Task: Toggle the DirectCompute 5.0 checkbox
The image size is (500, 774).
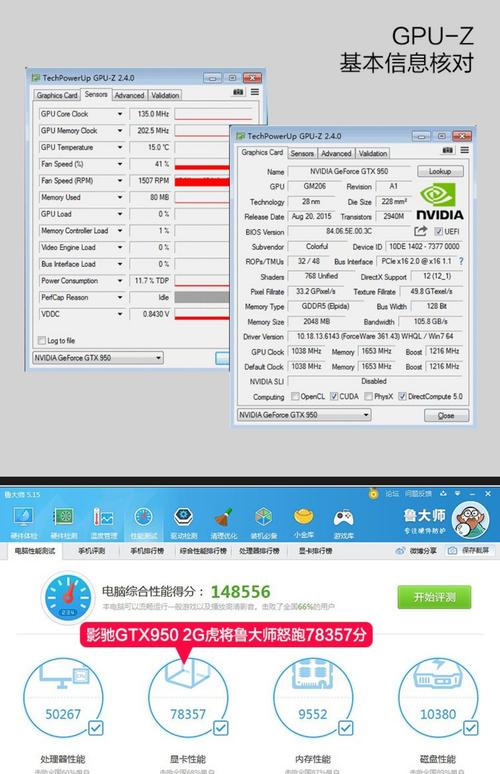Action: point(402,396)
